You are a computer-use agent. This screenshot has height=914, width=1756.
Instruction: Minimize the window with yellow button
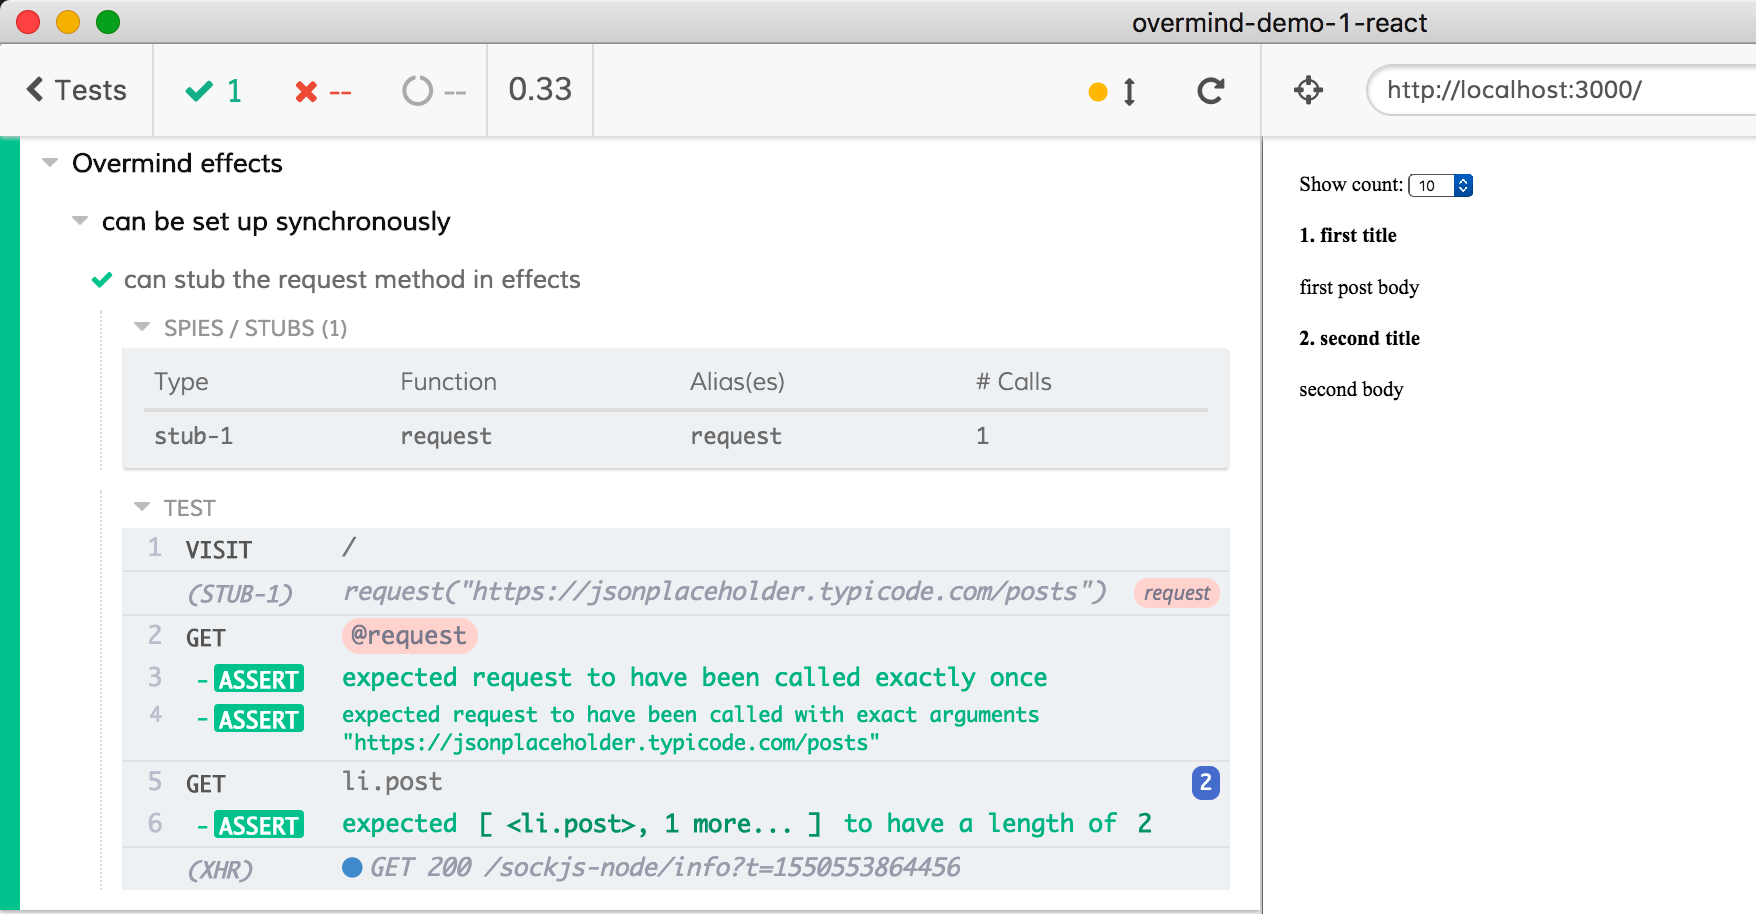(x=68, y=22)
